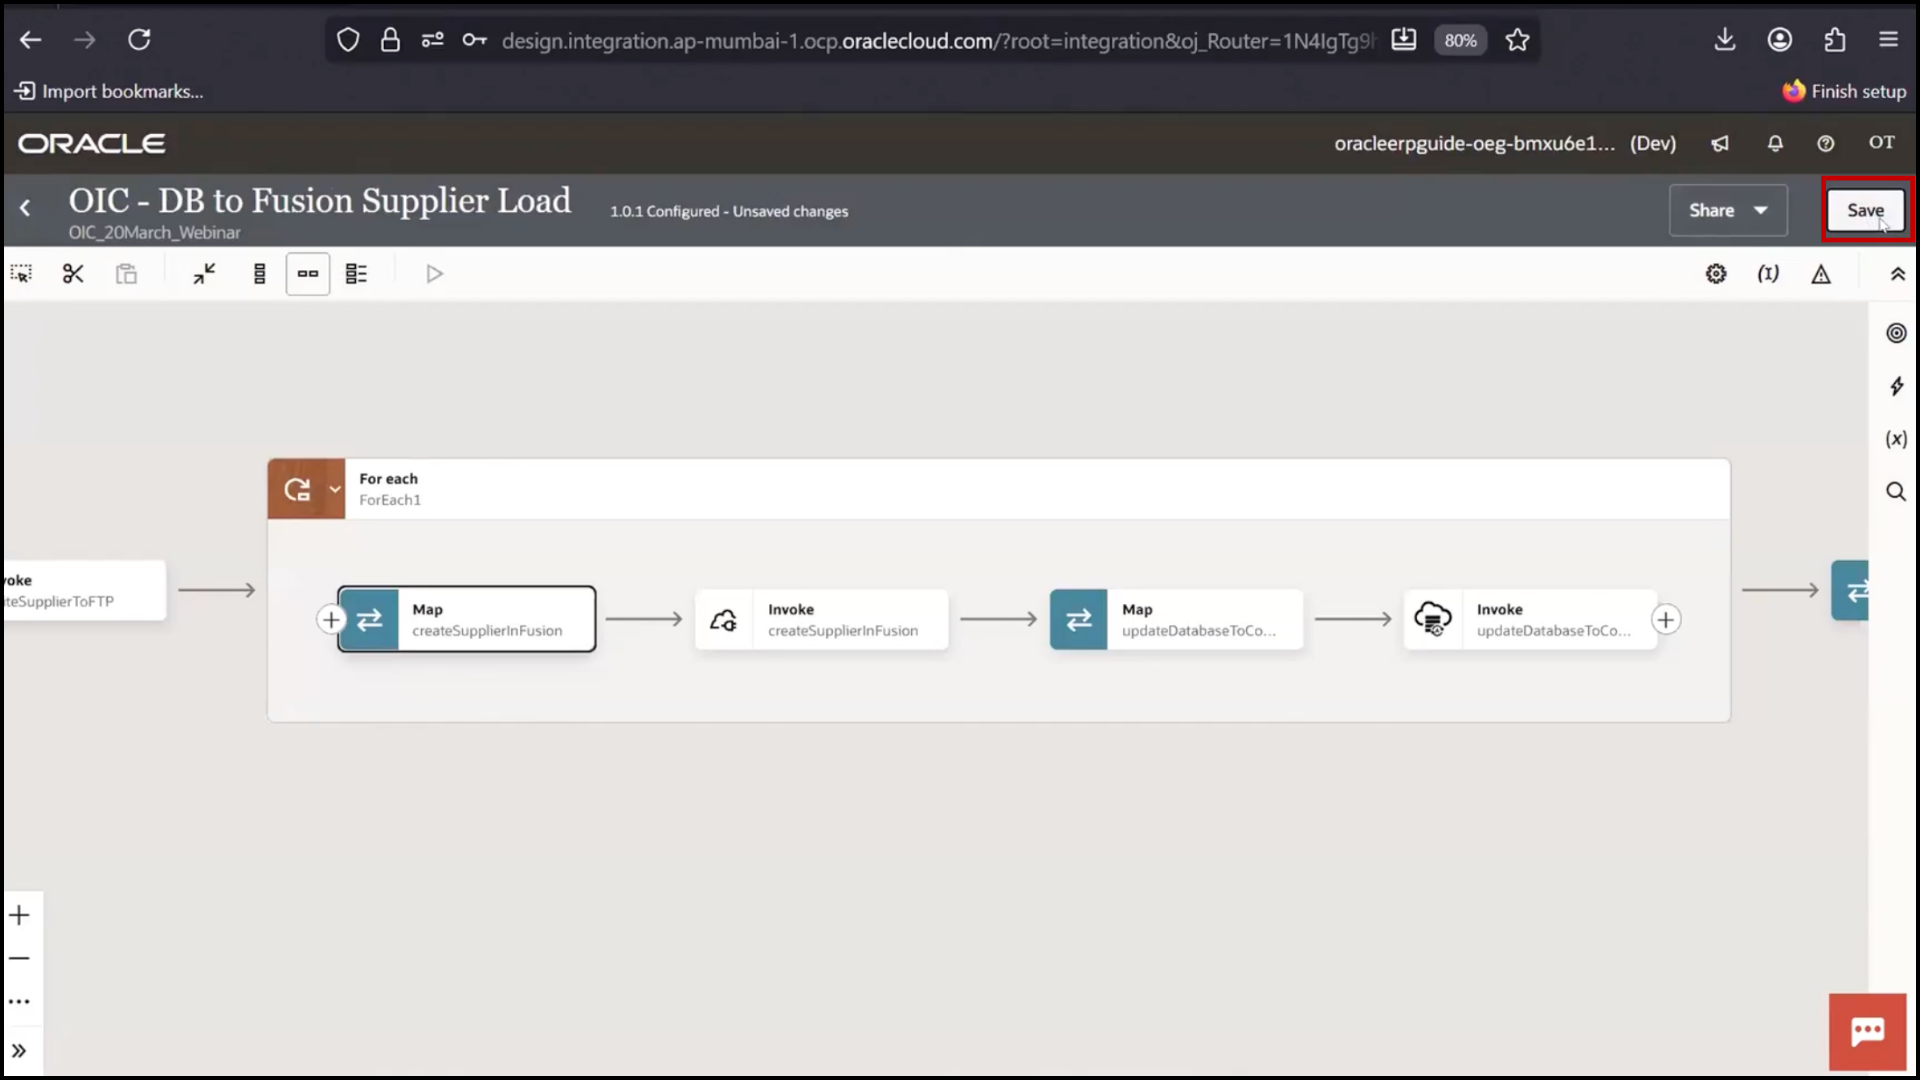Click the browser address bar URL
Screen dimensions: 1920x1080
[x=938, y=41]
